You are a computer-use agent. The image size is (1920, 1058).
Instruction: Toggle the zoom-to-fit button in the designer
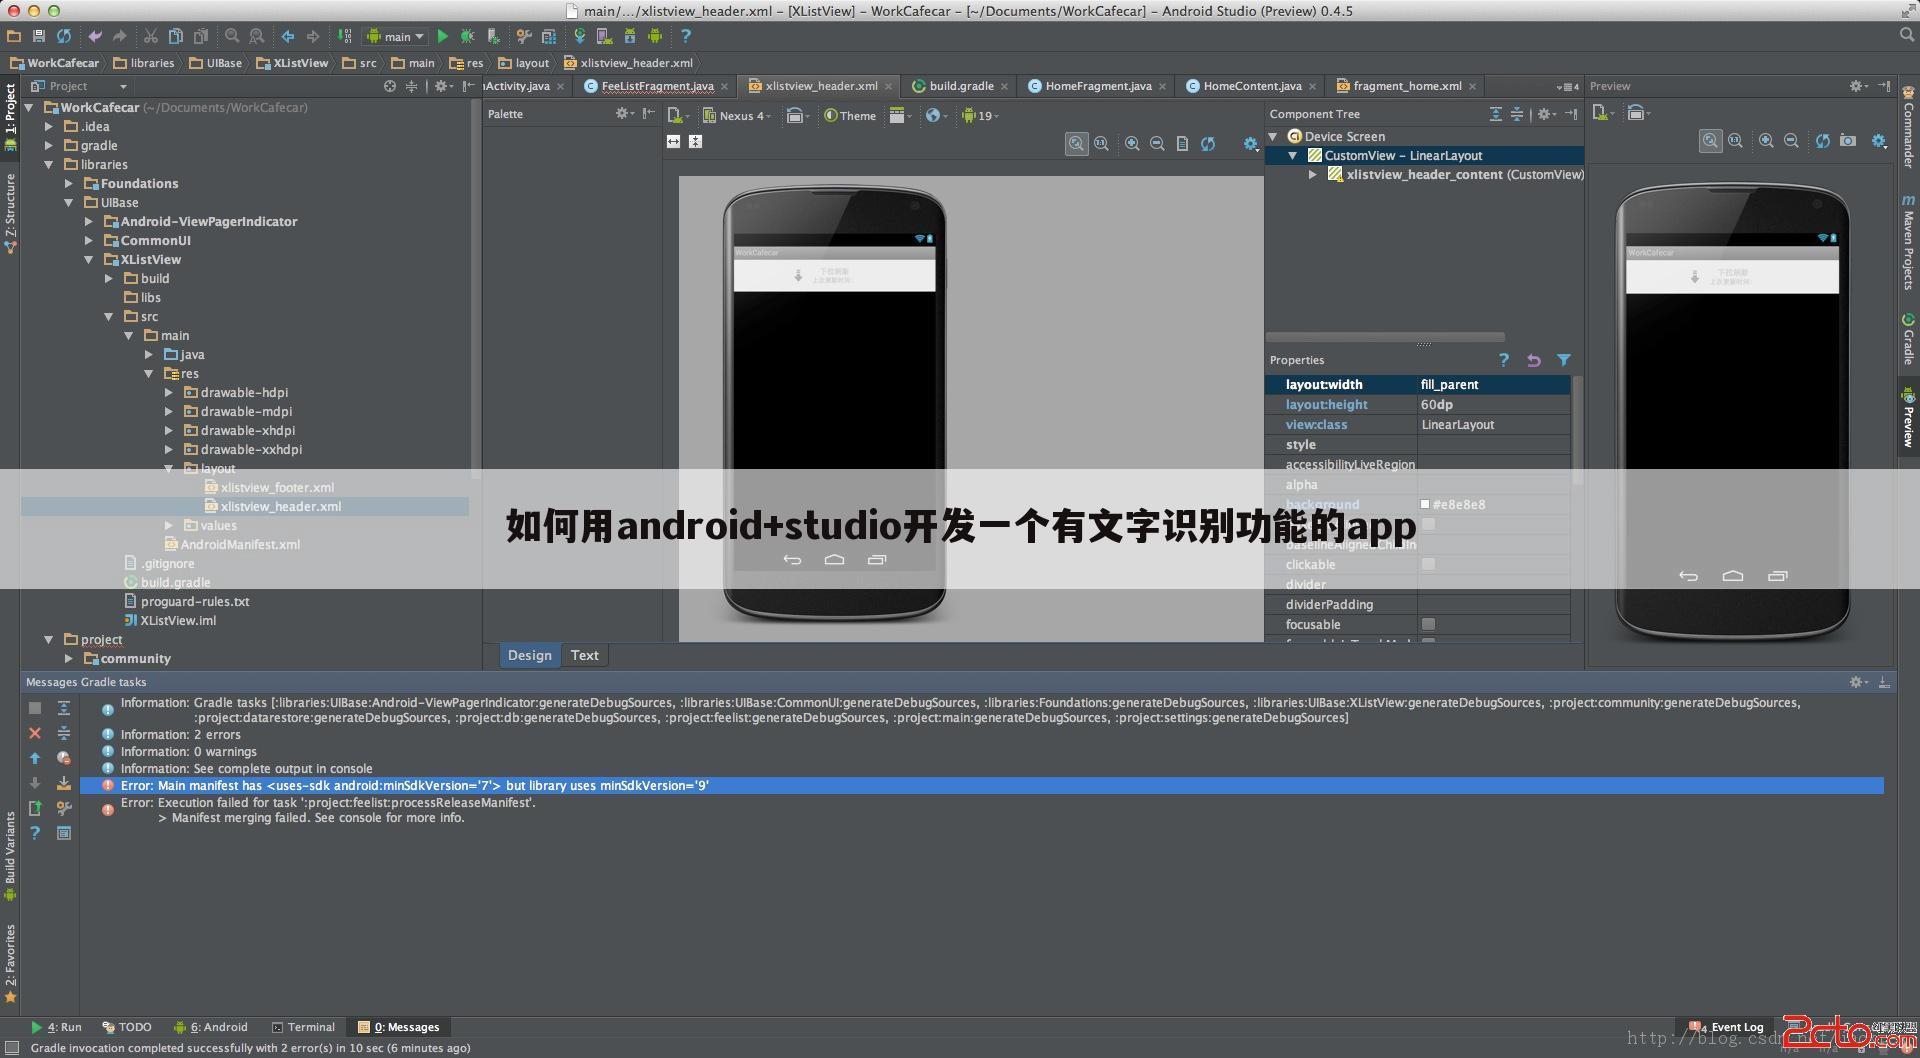pyautogui.click(x=1076, y=144)
